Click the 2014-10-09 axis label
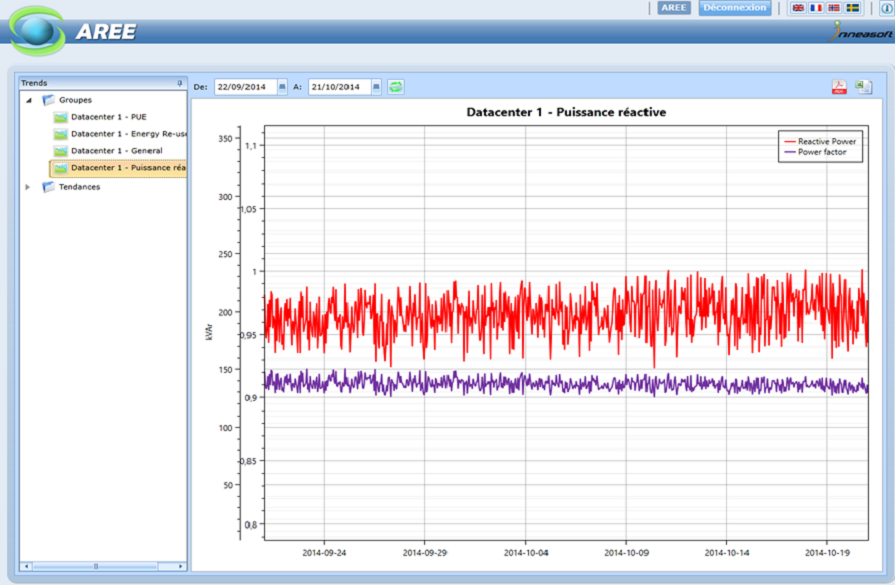 click(x=626, y=552)
